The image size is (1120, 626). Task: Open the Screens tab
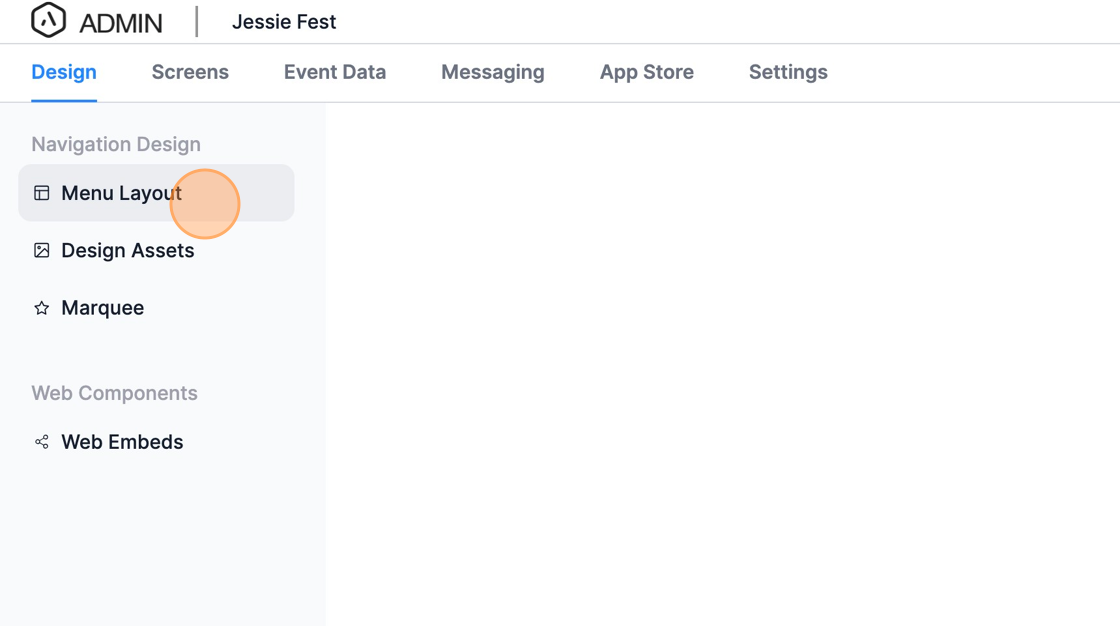(190, 72)
